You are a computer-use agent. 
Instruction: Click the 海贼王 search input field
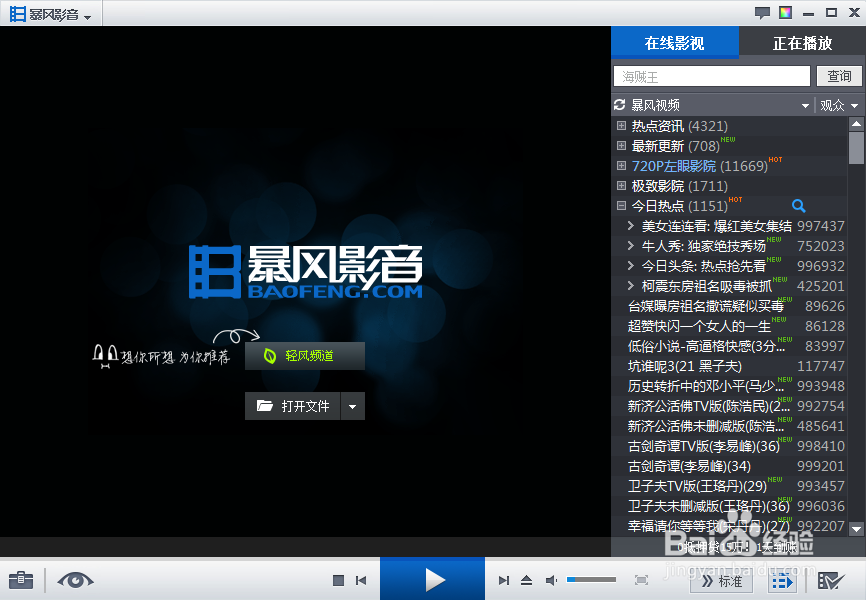coord(712,76)
